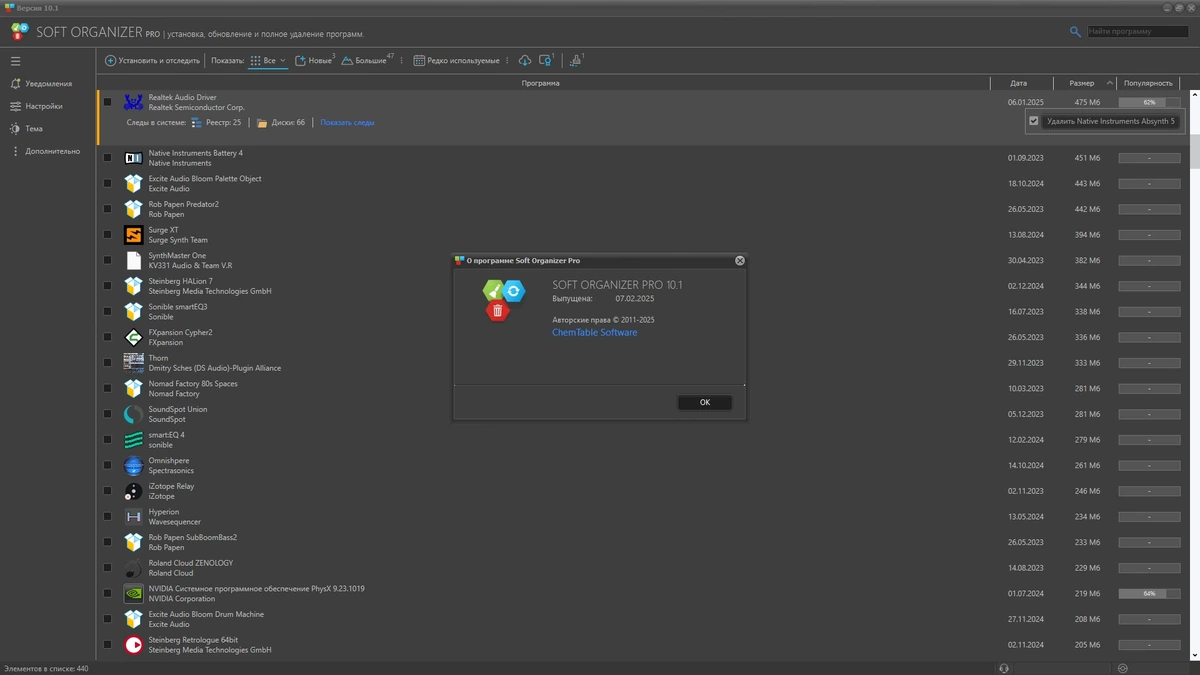This screenshot has width=1200, height=675.
Task: Click the circular sync icon in status bar
Action: tap(1123, 668)
